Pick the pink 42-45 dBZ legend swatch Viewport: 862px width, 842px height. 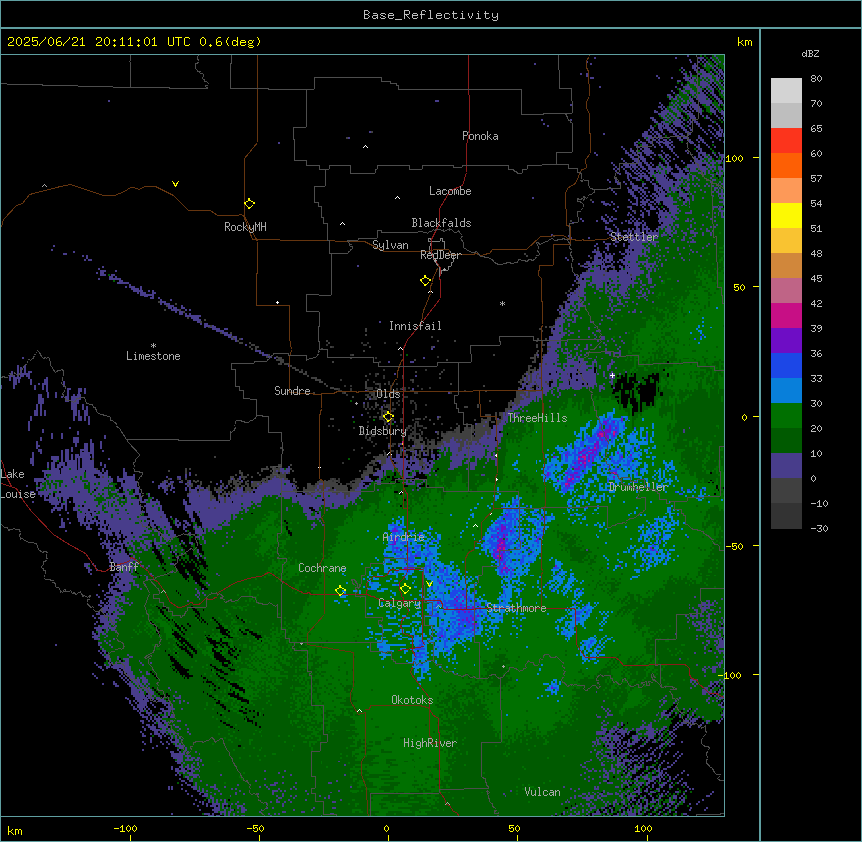pos(786,291)
